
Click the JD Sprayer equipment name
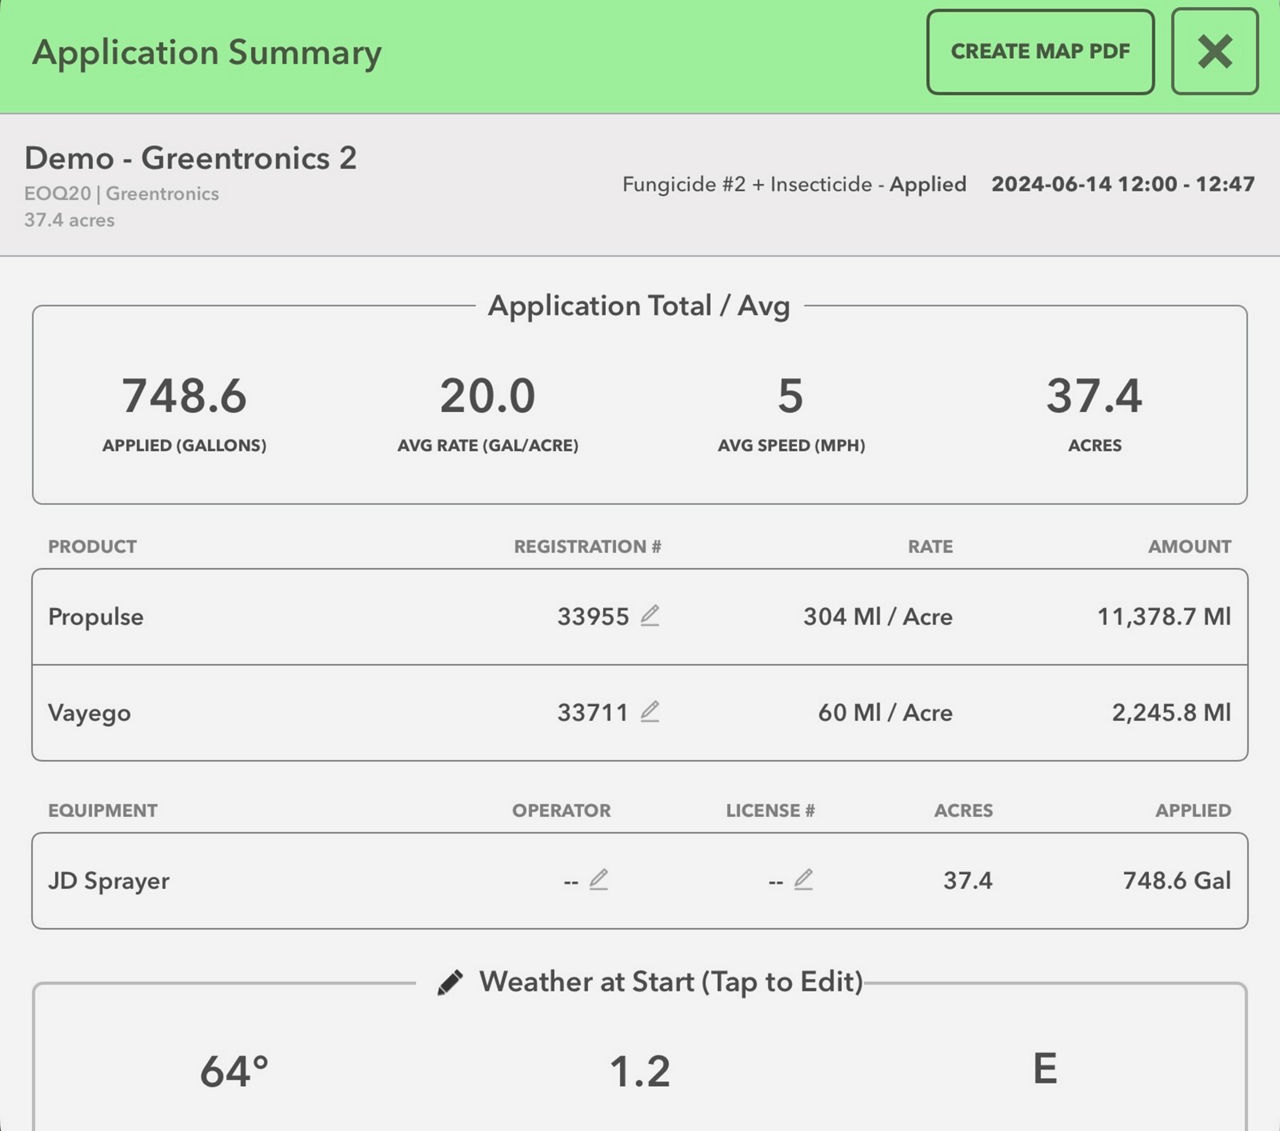point(109,881)
